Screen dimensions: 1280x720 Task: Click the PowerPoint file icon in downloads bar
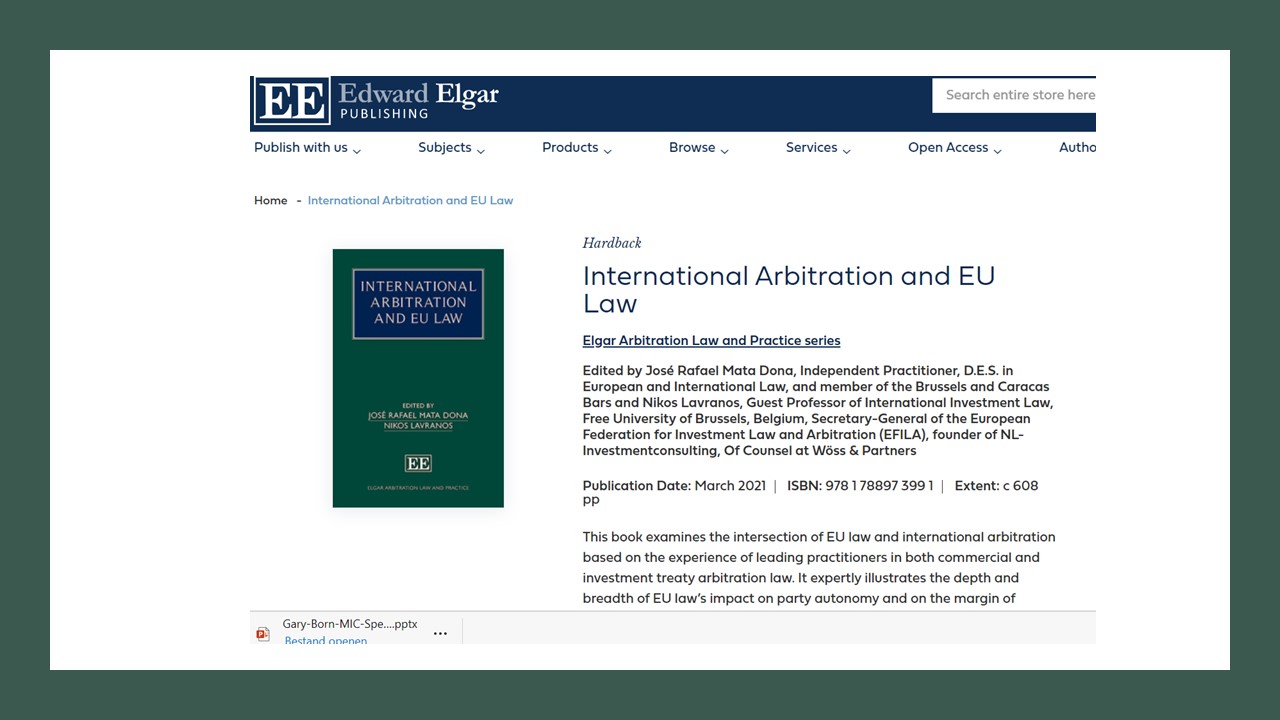[263, 634]
